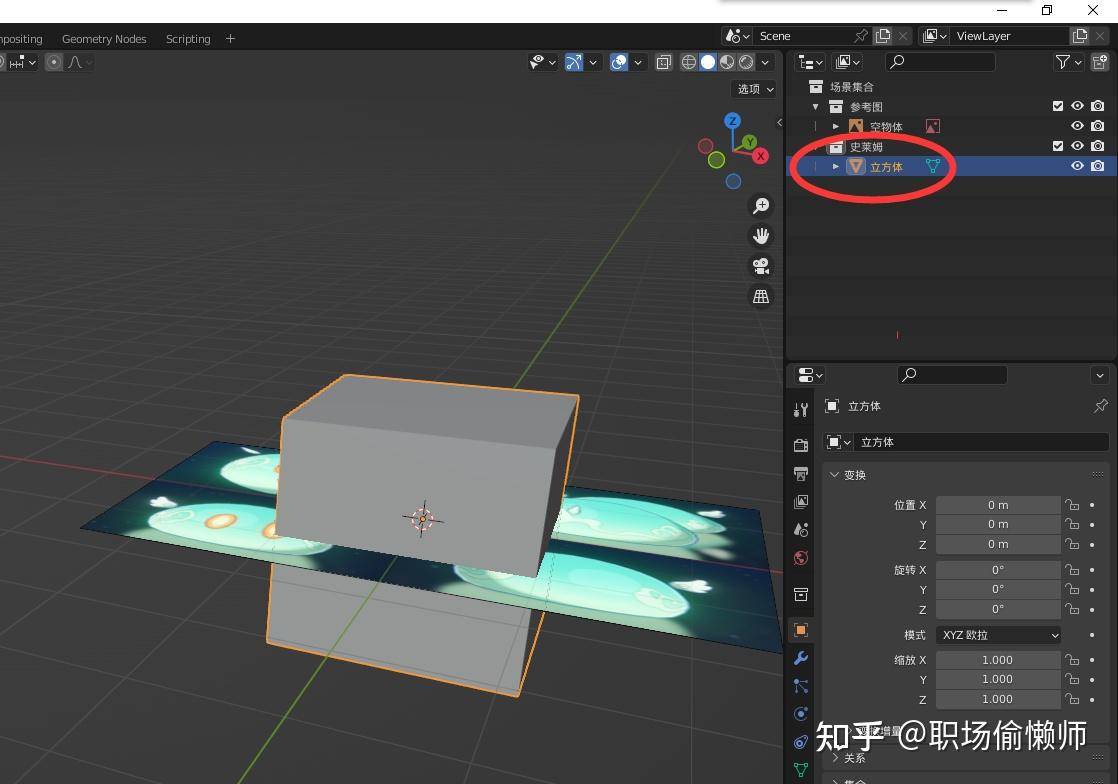Hide the 史莱姆 collection with eye icon
This screenshot has height=784, width=1118.
tap(1077, 146)
